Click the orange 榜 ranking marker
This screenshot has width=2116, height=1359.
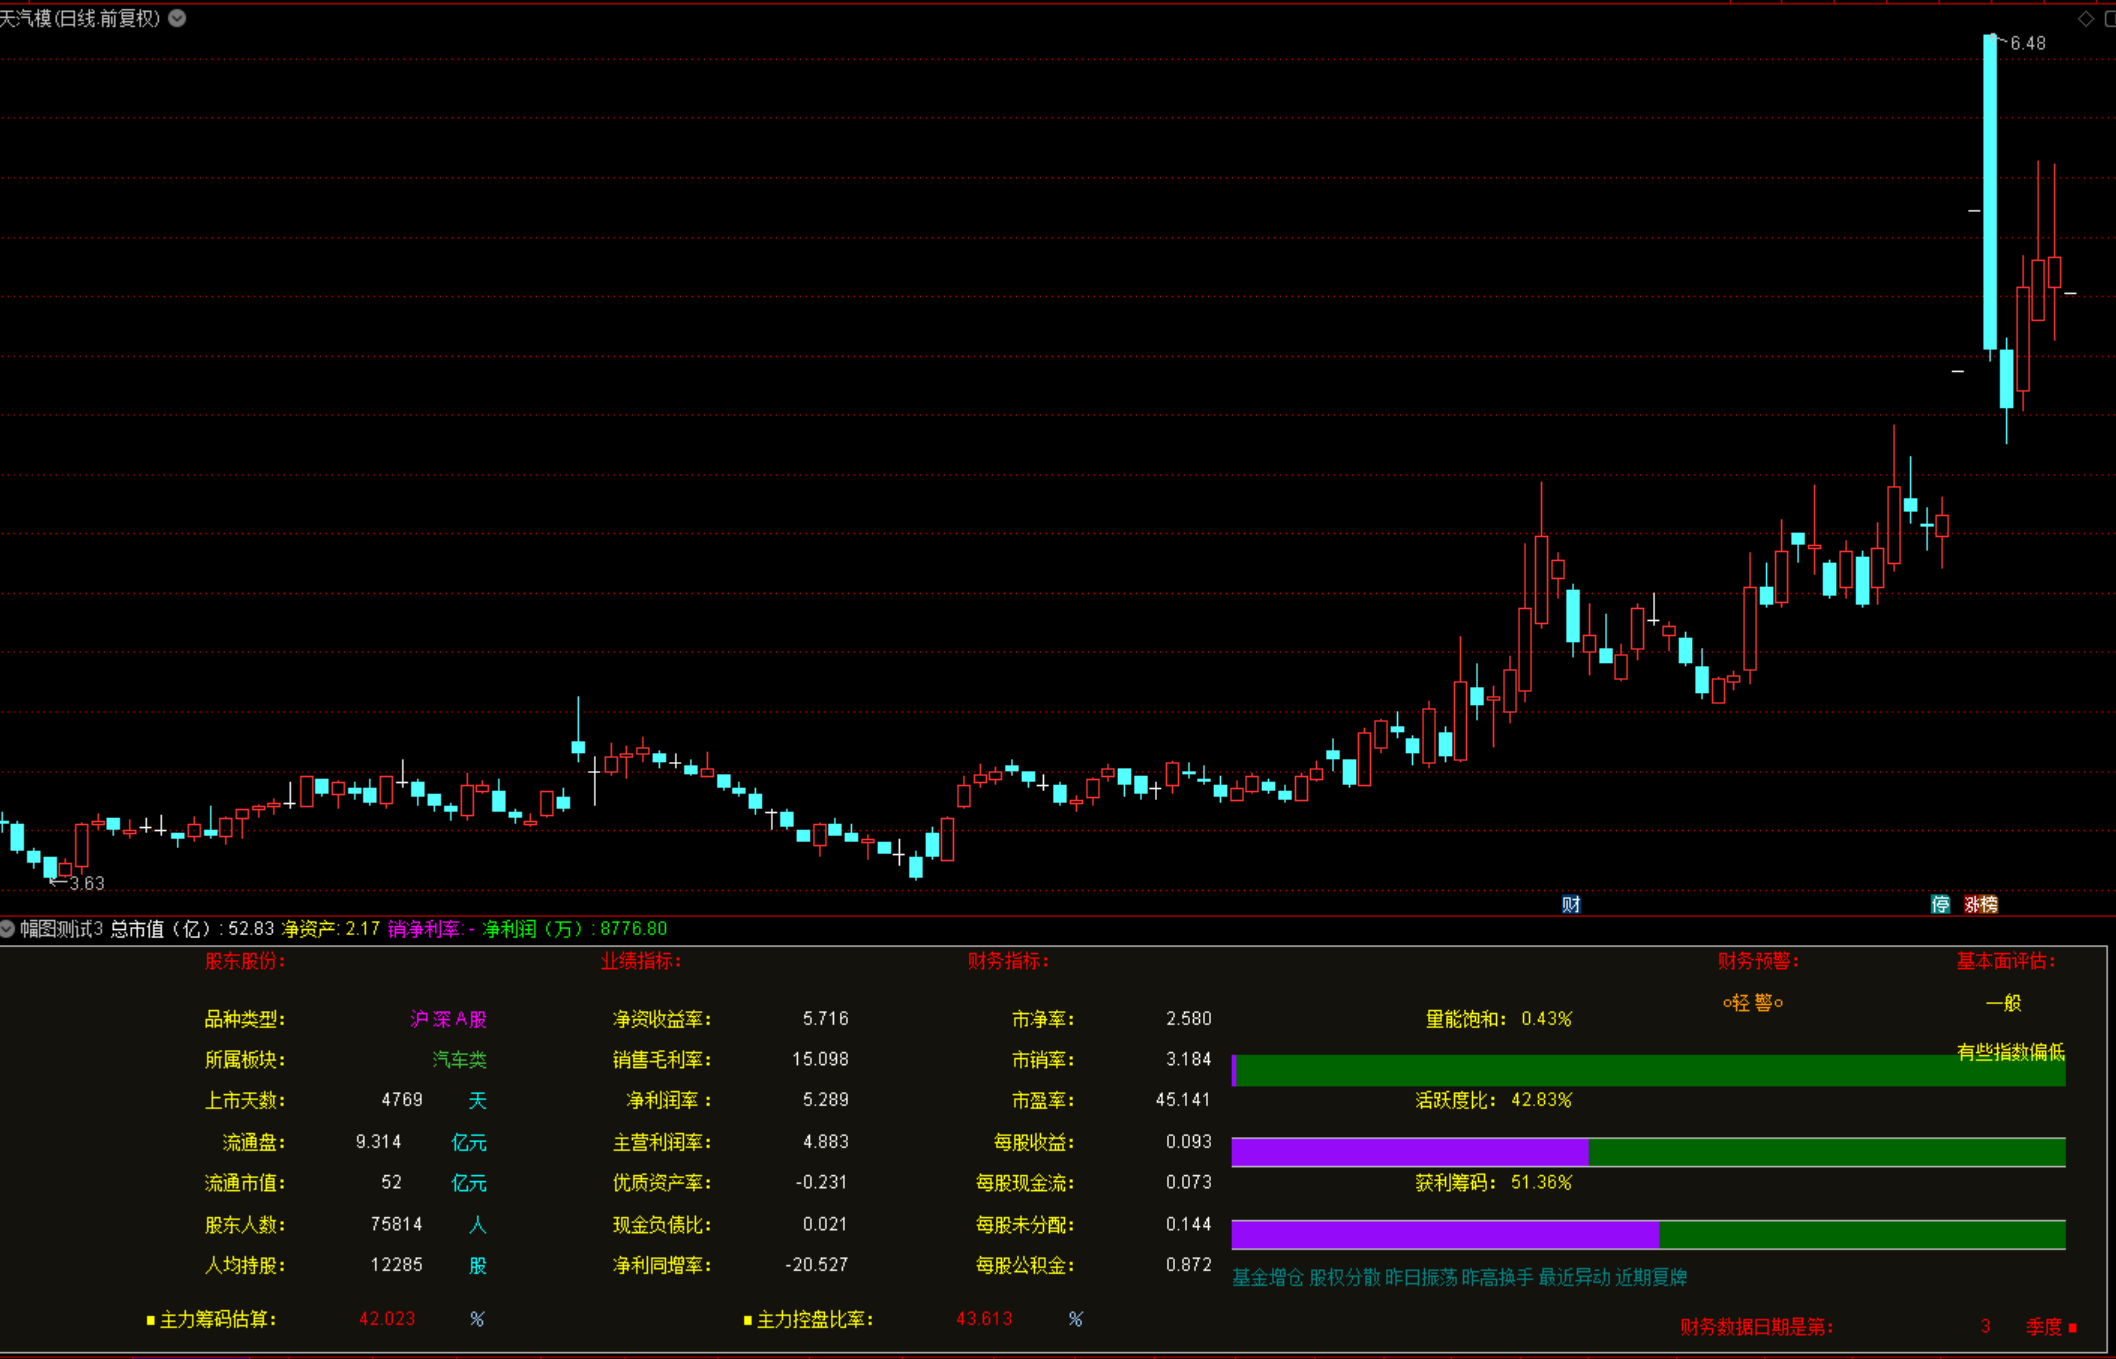[x=1989, y=904]
